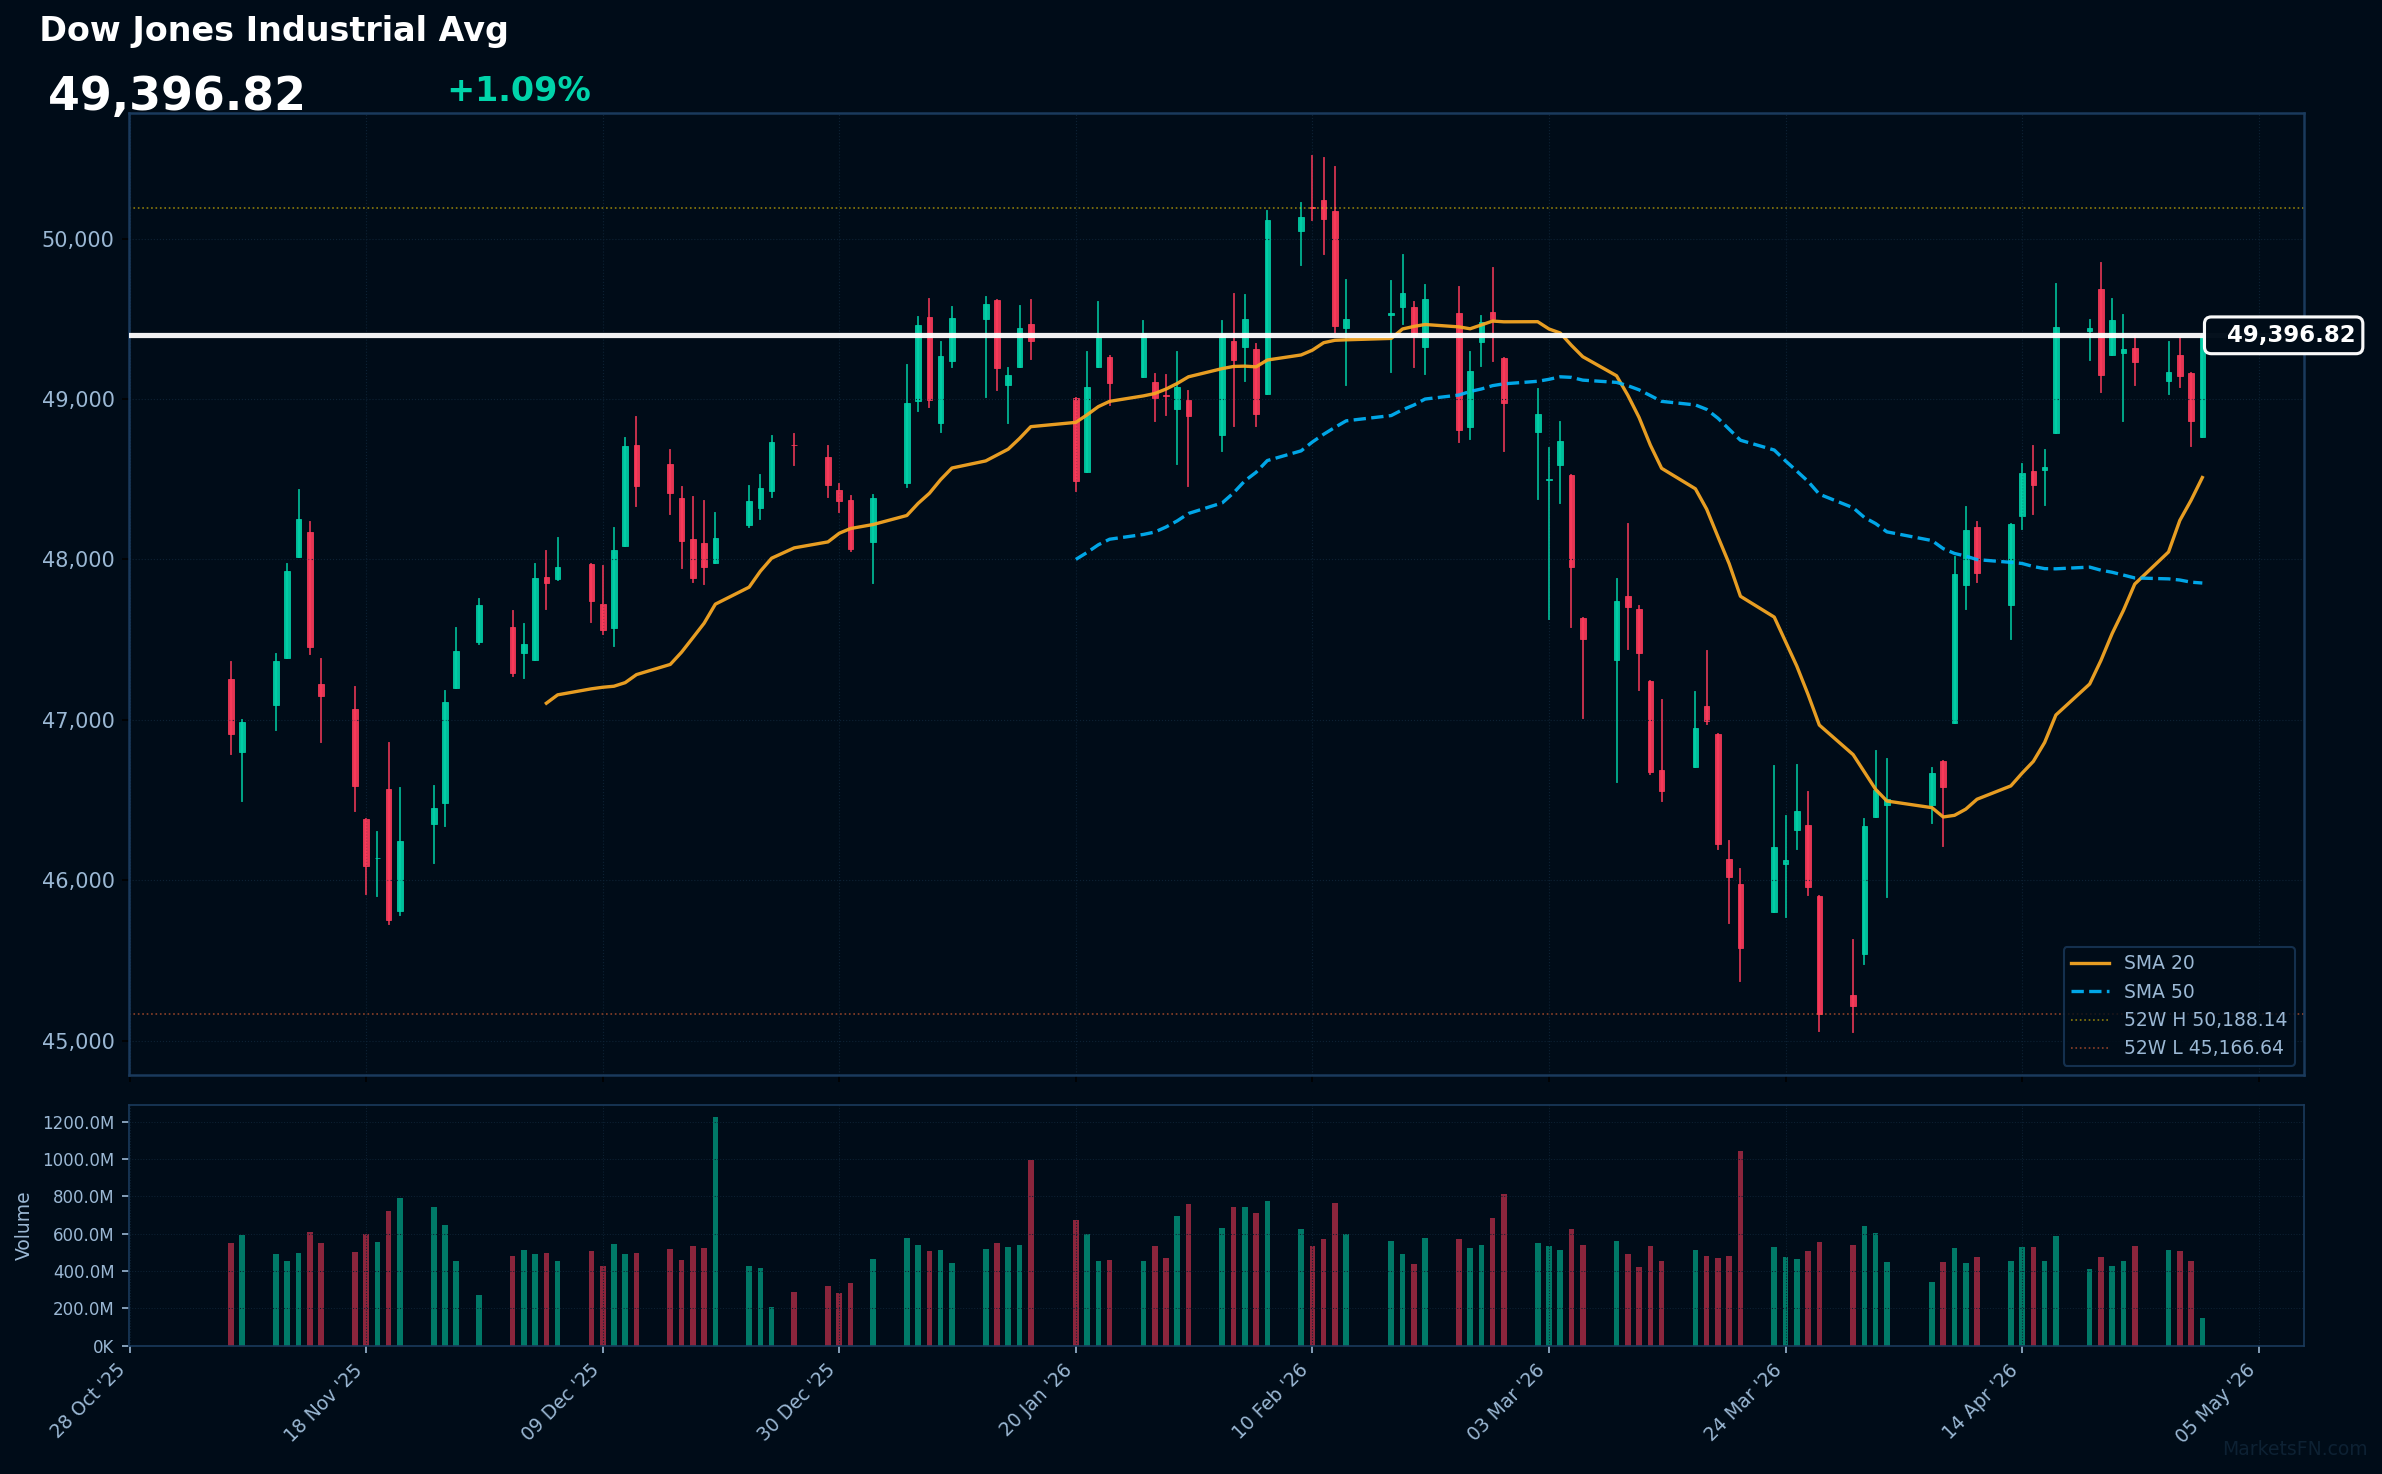This screenshot has width=2382, height=1474.
Task: Click the orange SMA 20 line swatch in legend
Action: (x=2090, y=963)
